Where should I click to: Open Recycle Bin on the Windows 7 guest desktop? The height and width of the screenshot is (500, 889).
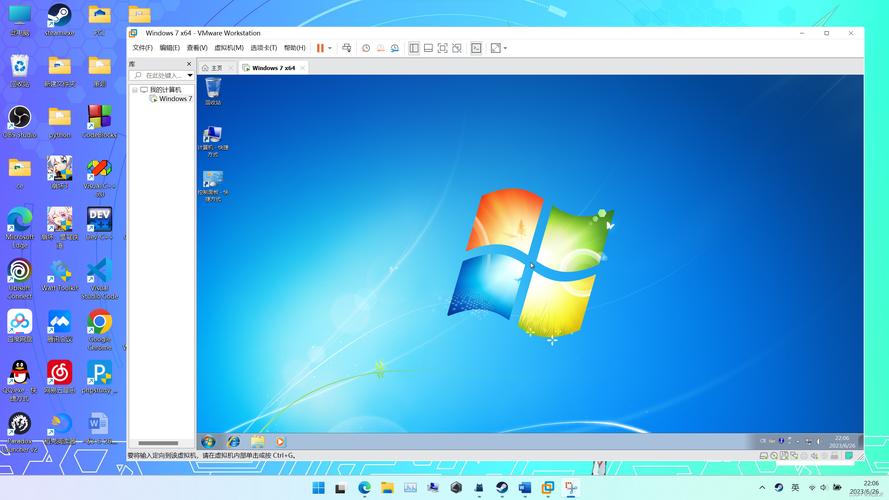(x=213, y=91)
